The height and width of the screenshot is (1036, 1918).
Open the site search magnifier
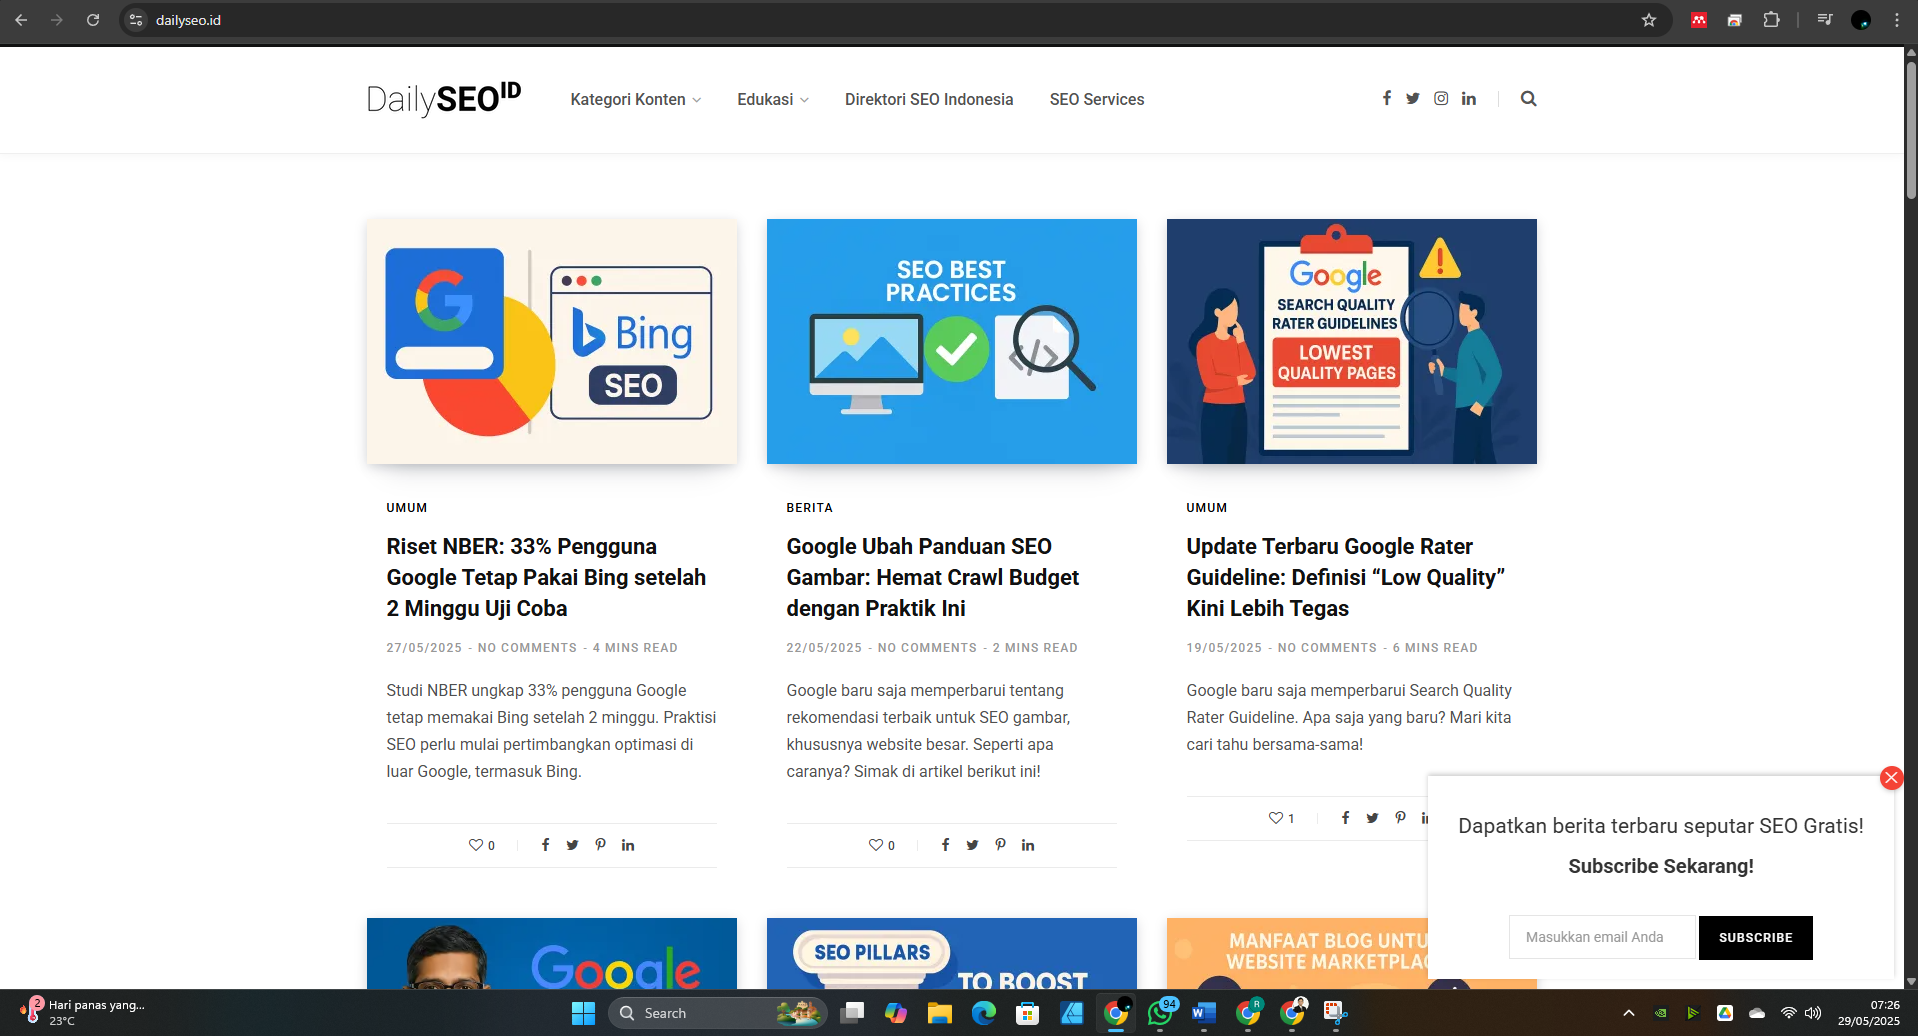coord(1529,98)
